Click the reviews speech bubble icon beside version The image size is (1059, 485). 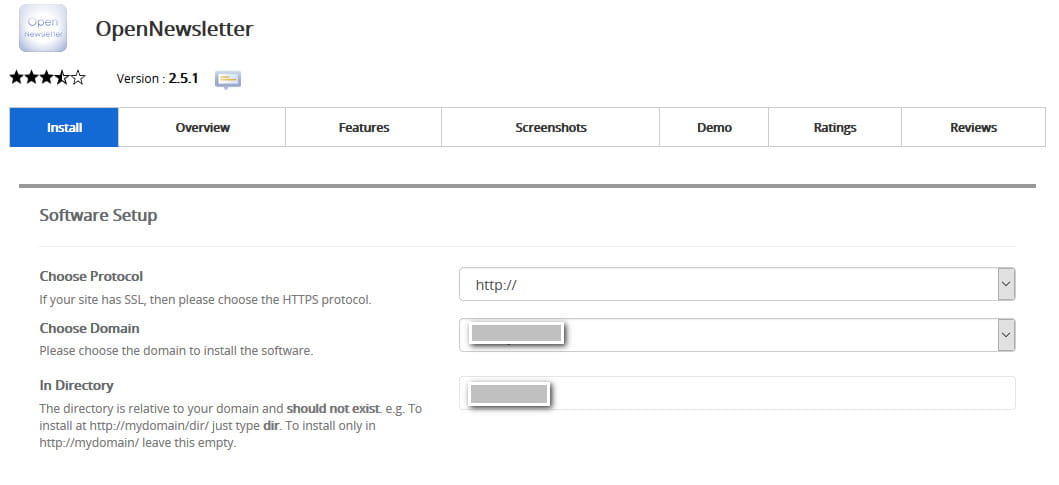[x=228, y=80]
